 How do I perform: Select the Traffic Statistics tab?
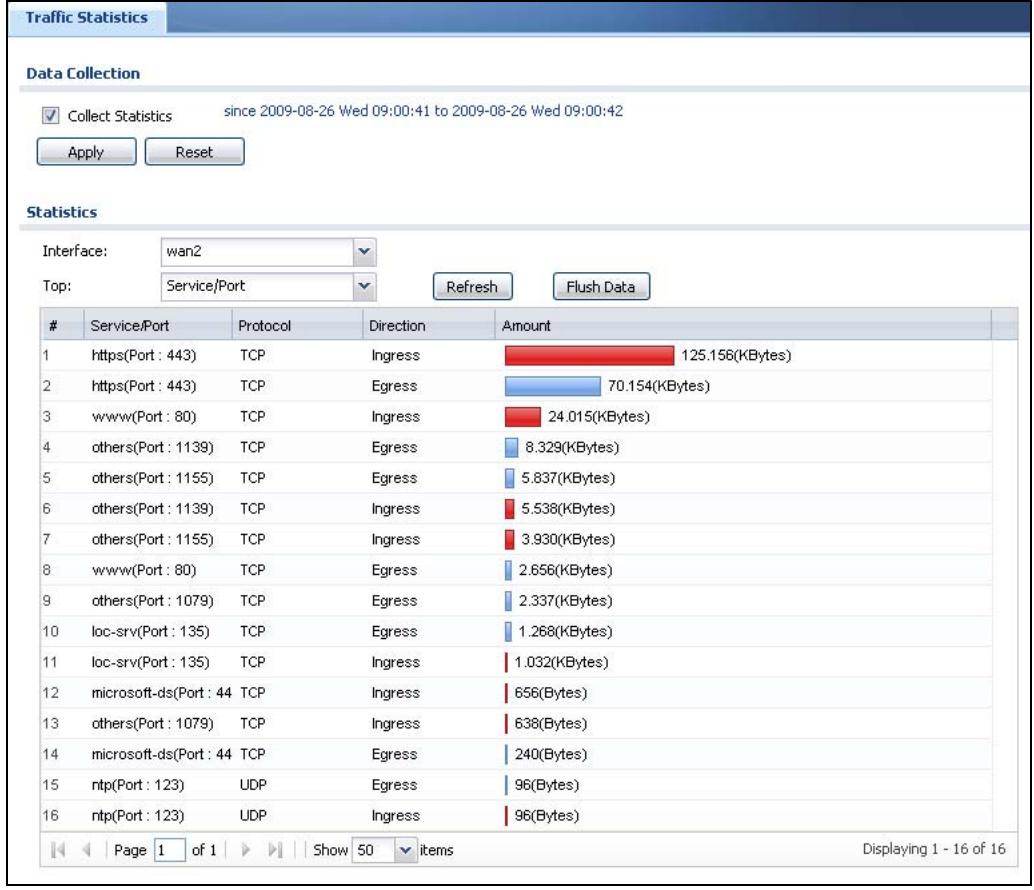coord(86,18)
